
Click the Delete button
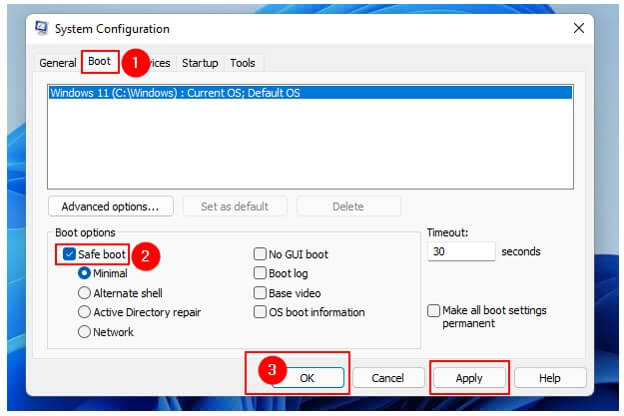click(348, 206)
